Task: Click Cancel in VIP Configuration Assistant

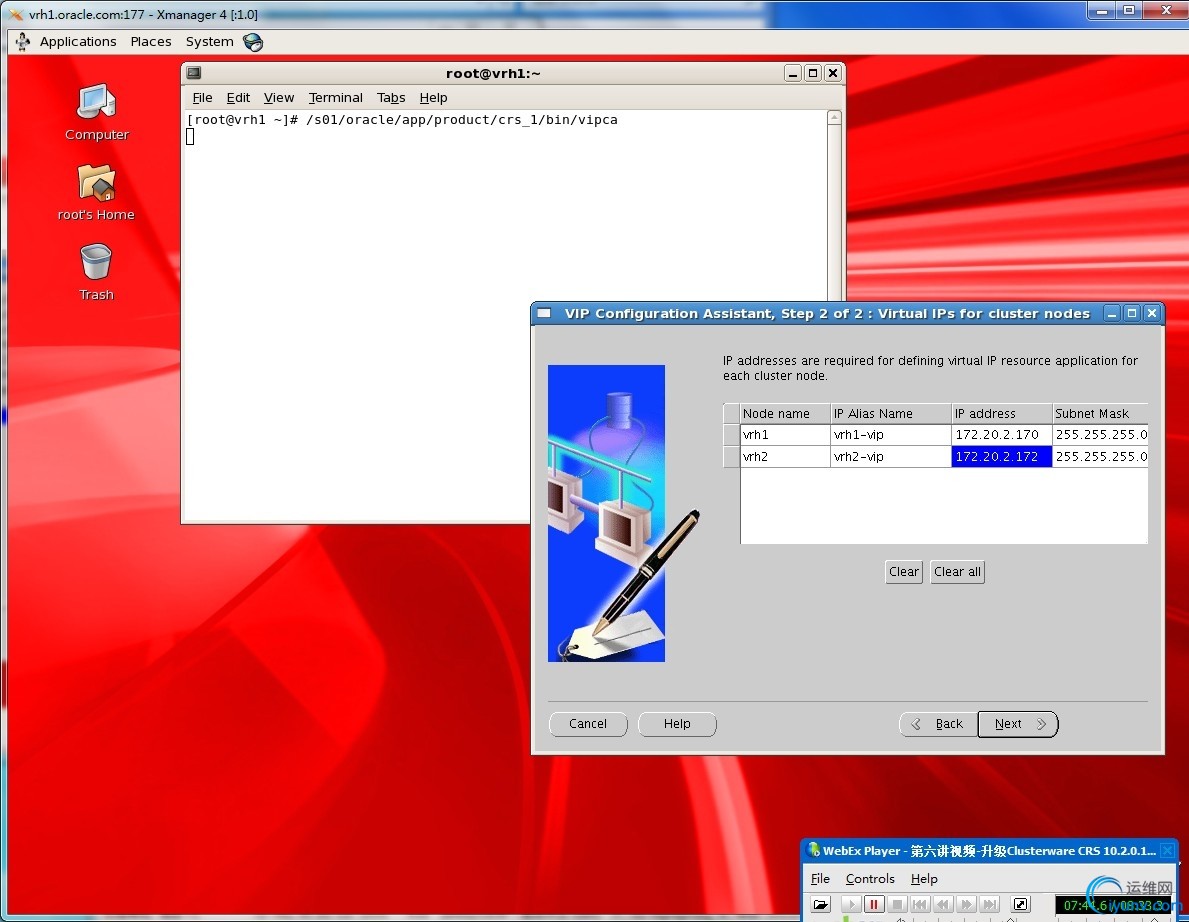Action: 588,723
